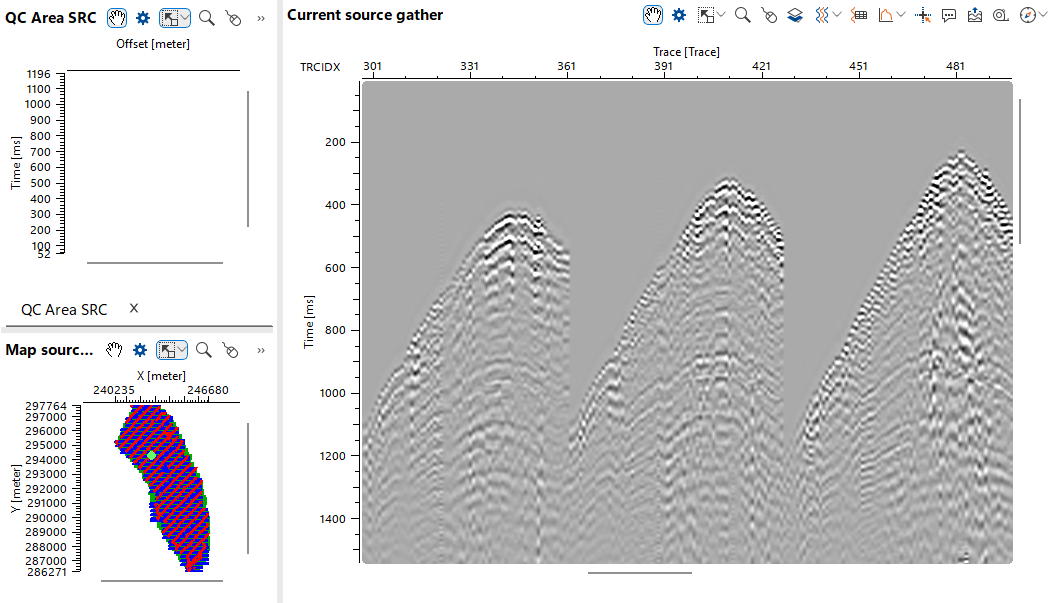The height and width of the screenshot is (603, 1050).
Task: Select pan hand tool in Map source panel
Action: coord(114,350)
